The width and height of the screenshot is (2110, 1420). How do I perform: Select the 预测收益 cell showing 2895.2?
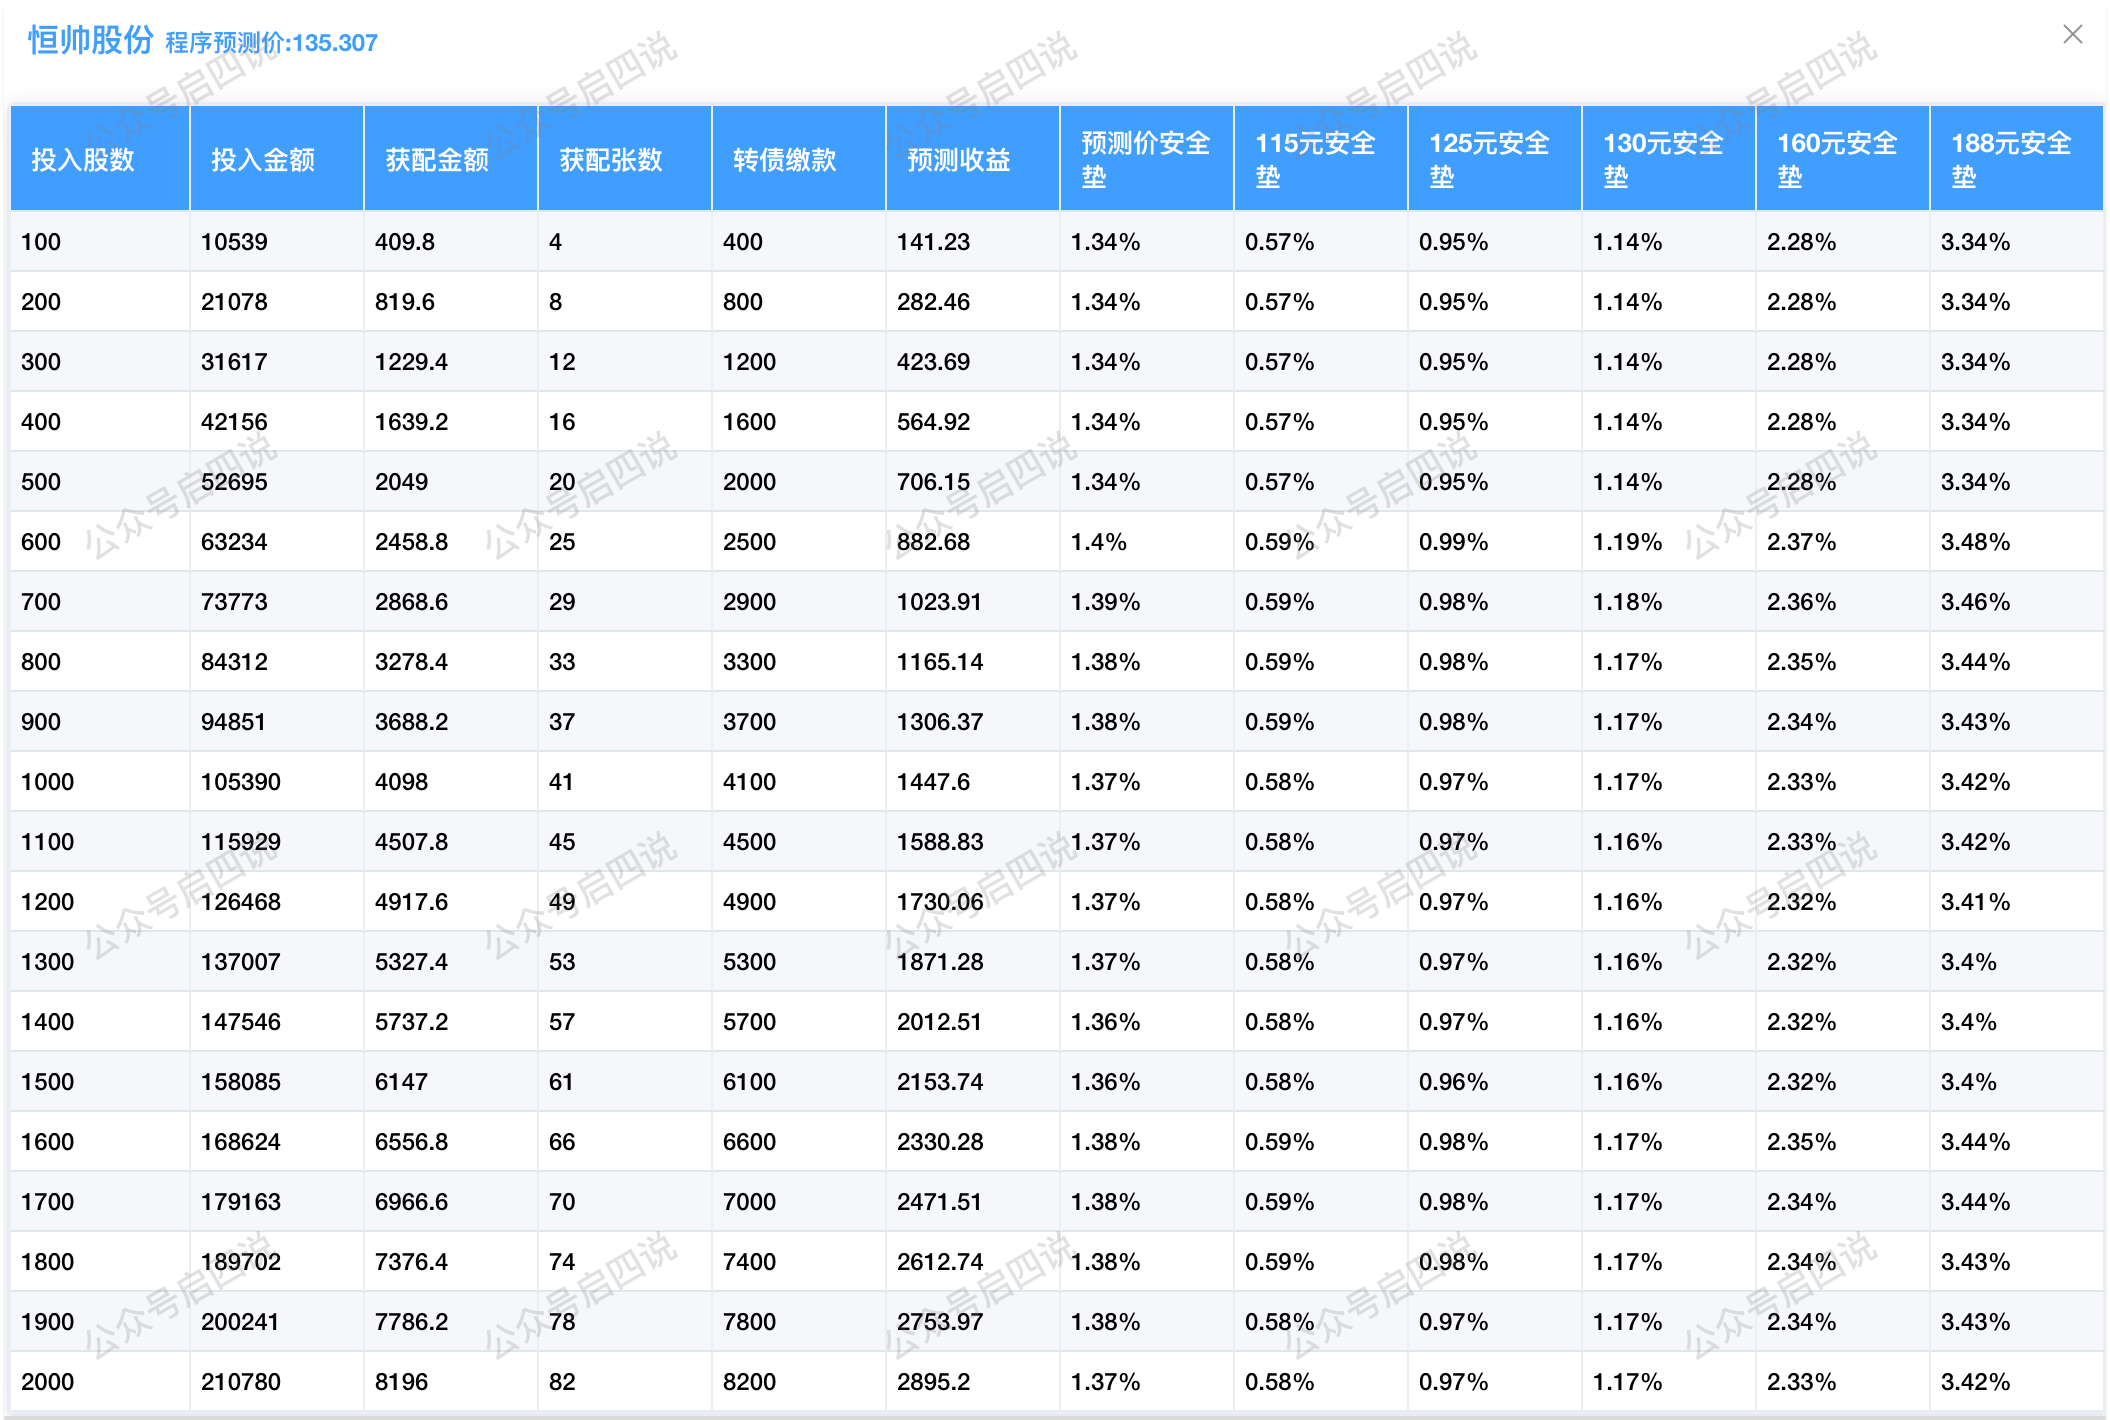point(933,1382)
